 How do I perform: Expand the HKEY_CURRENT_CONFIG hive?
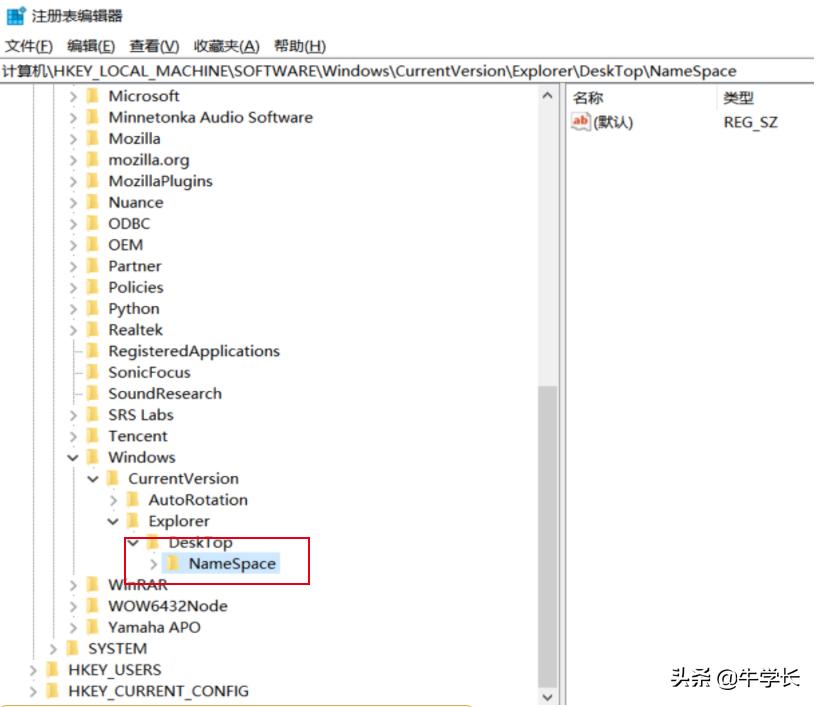pyautogui.click(x=34, y=691)
